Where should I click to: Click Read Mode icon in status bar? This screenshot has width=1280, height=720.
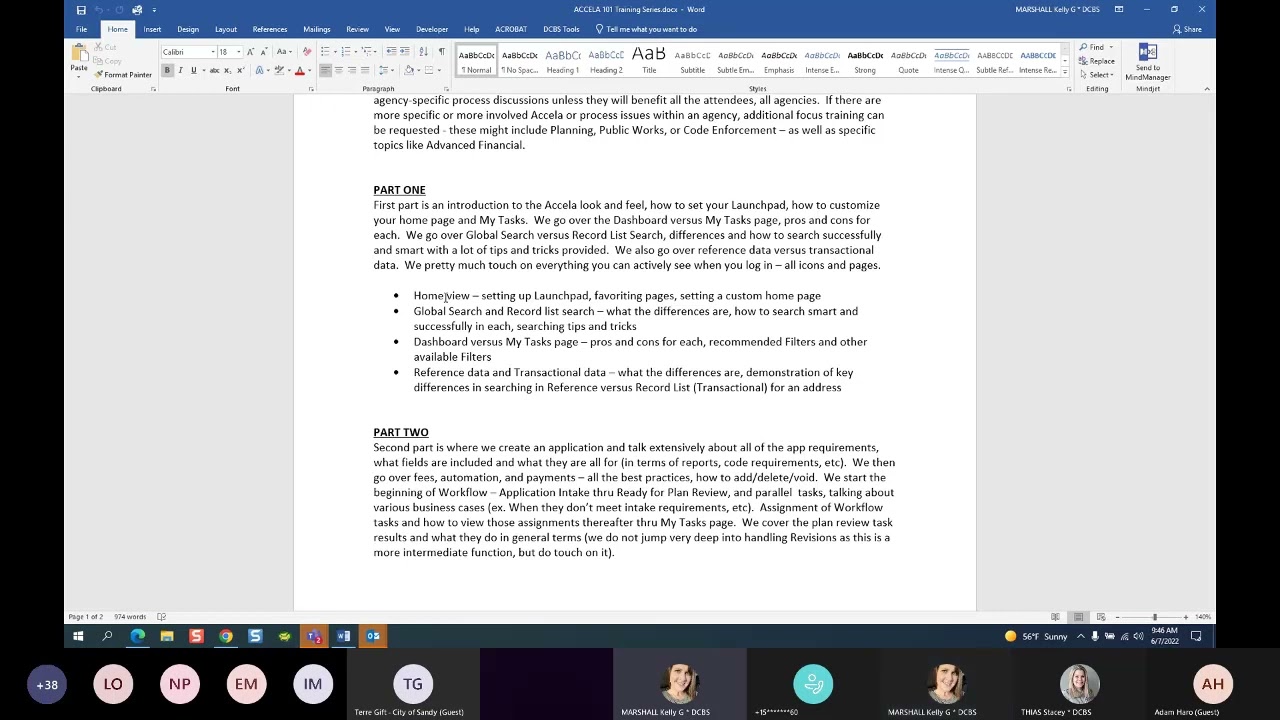click(x=1055, y=617)
